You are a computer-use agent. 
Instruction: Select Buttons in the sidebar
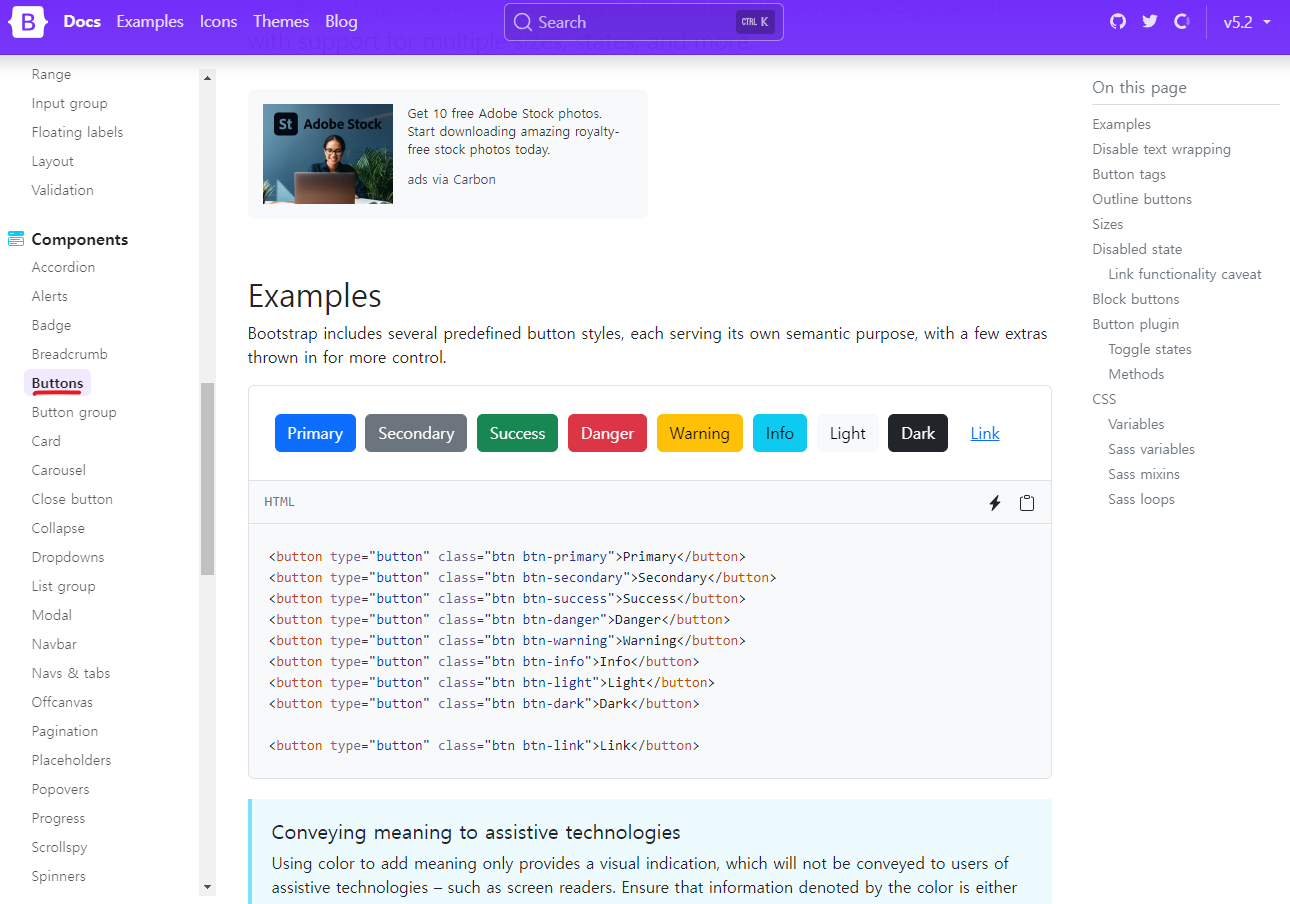point(57,383)
